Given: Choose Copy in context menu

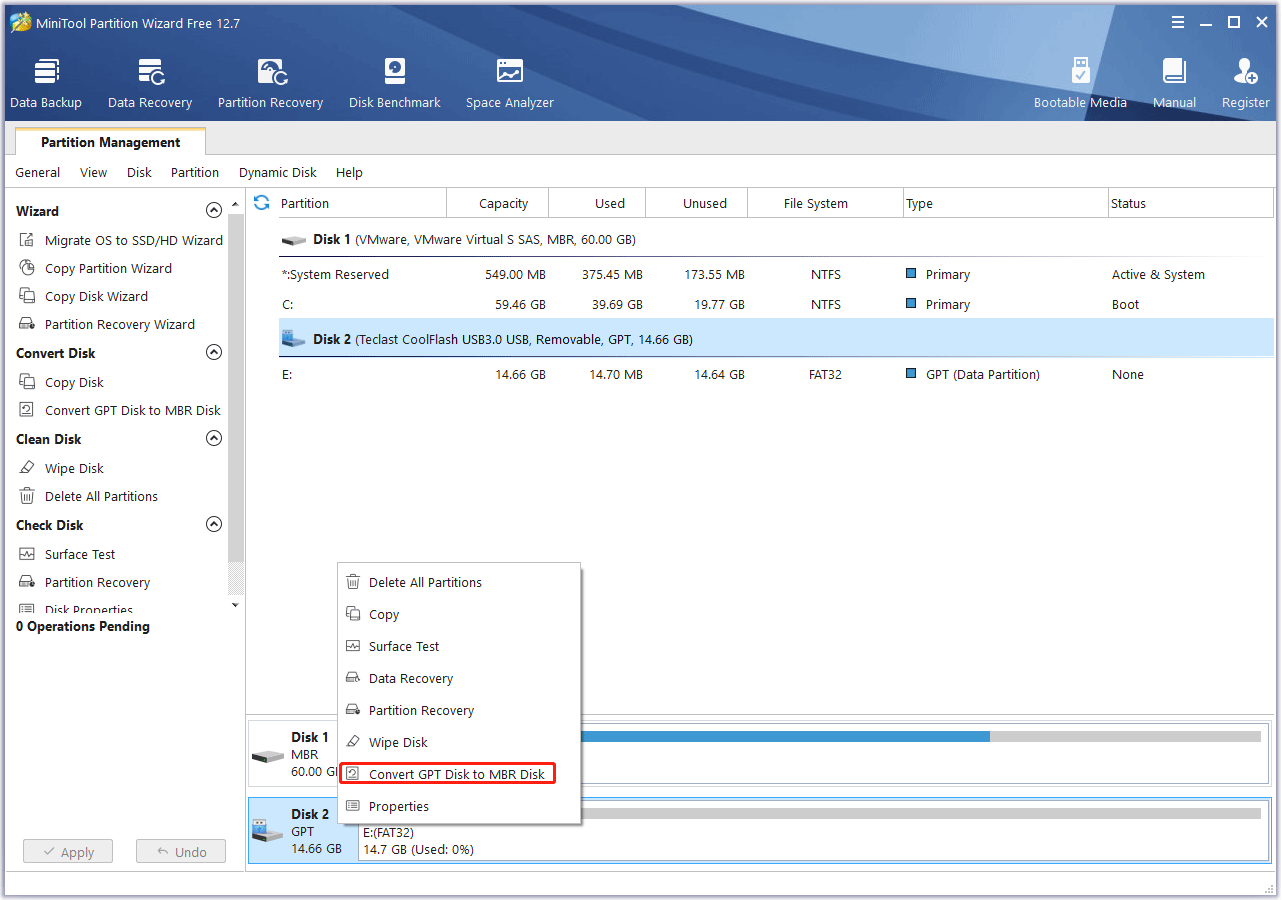Looking at the screenshot, I should coord(460,614).
